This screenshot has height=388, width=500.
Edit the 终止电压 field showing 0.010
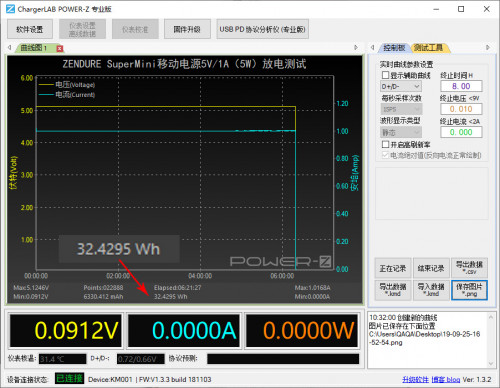click(x=461, y=109)
